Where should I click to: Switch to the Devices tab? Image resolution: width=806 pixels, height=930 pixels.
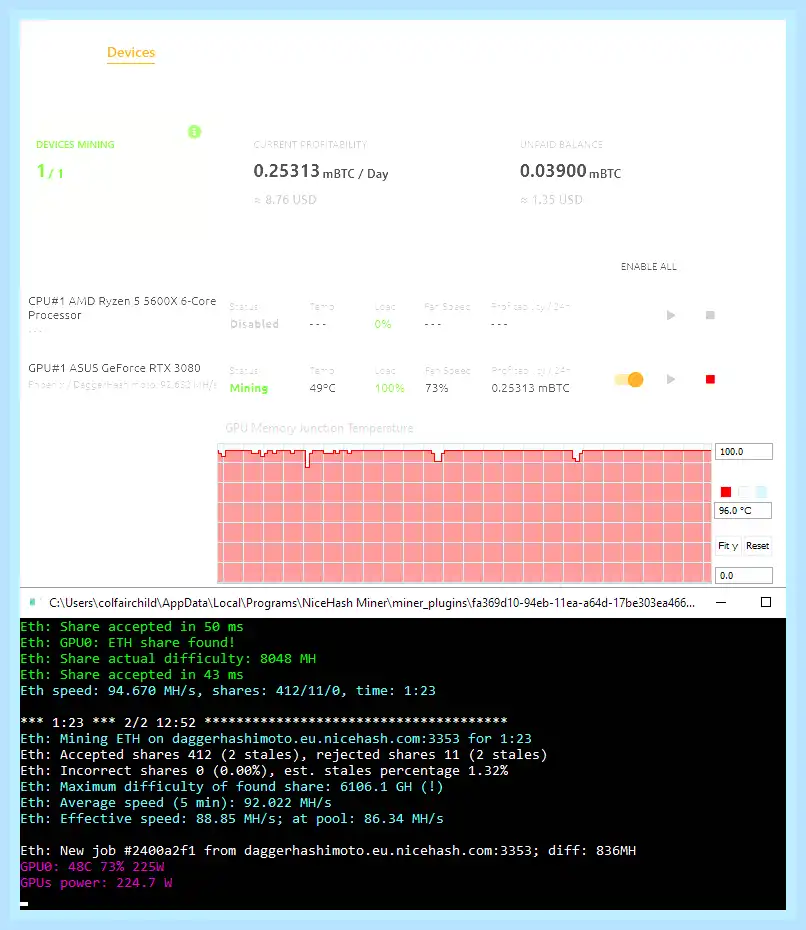click(x=130, y=53)
